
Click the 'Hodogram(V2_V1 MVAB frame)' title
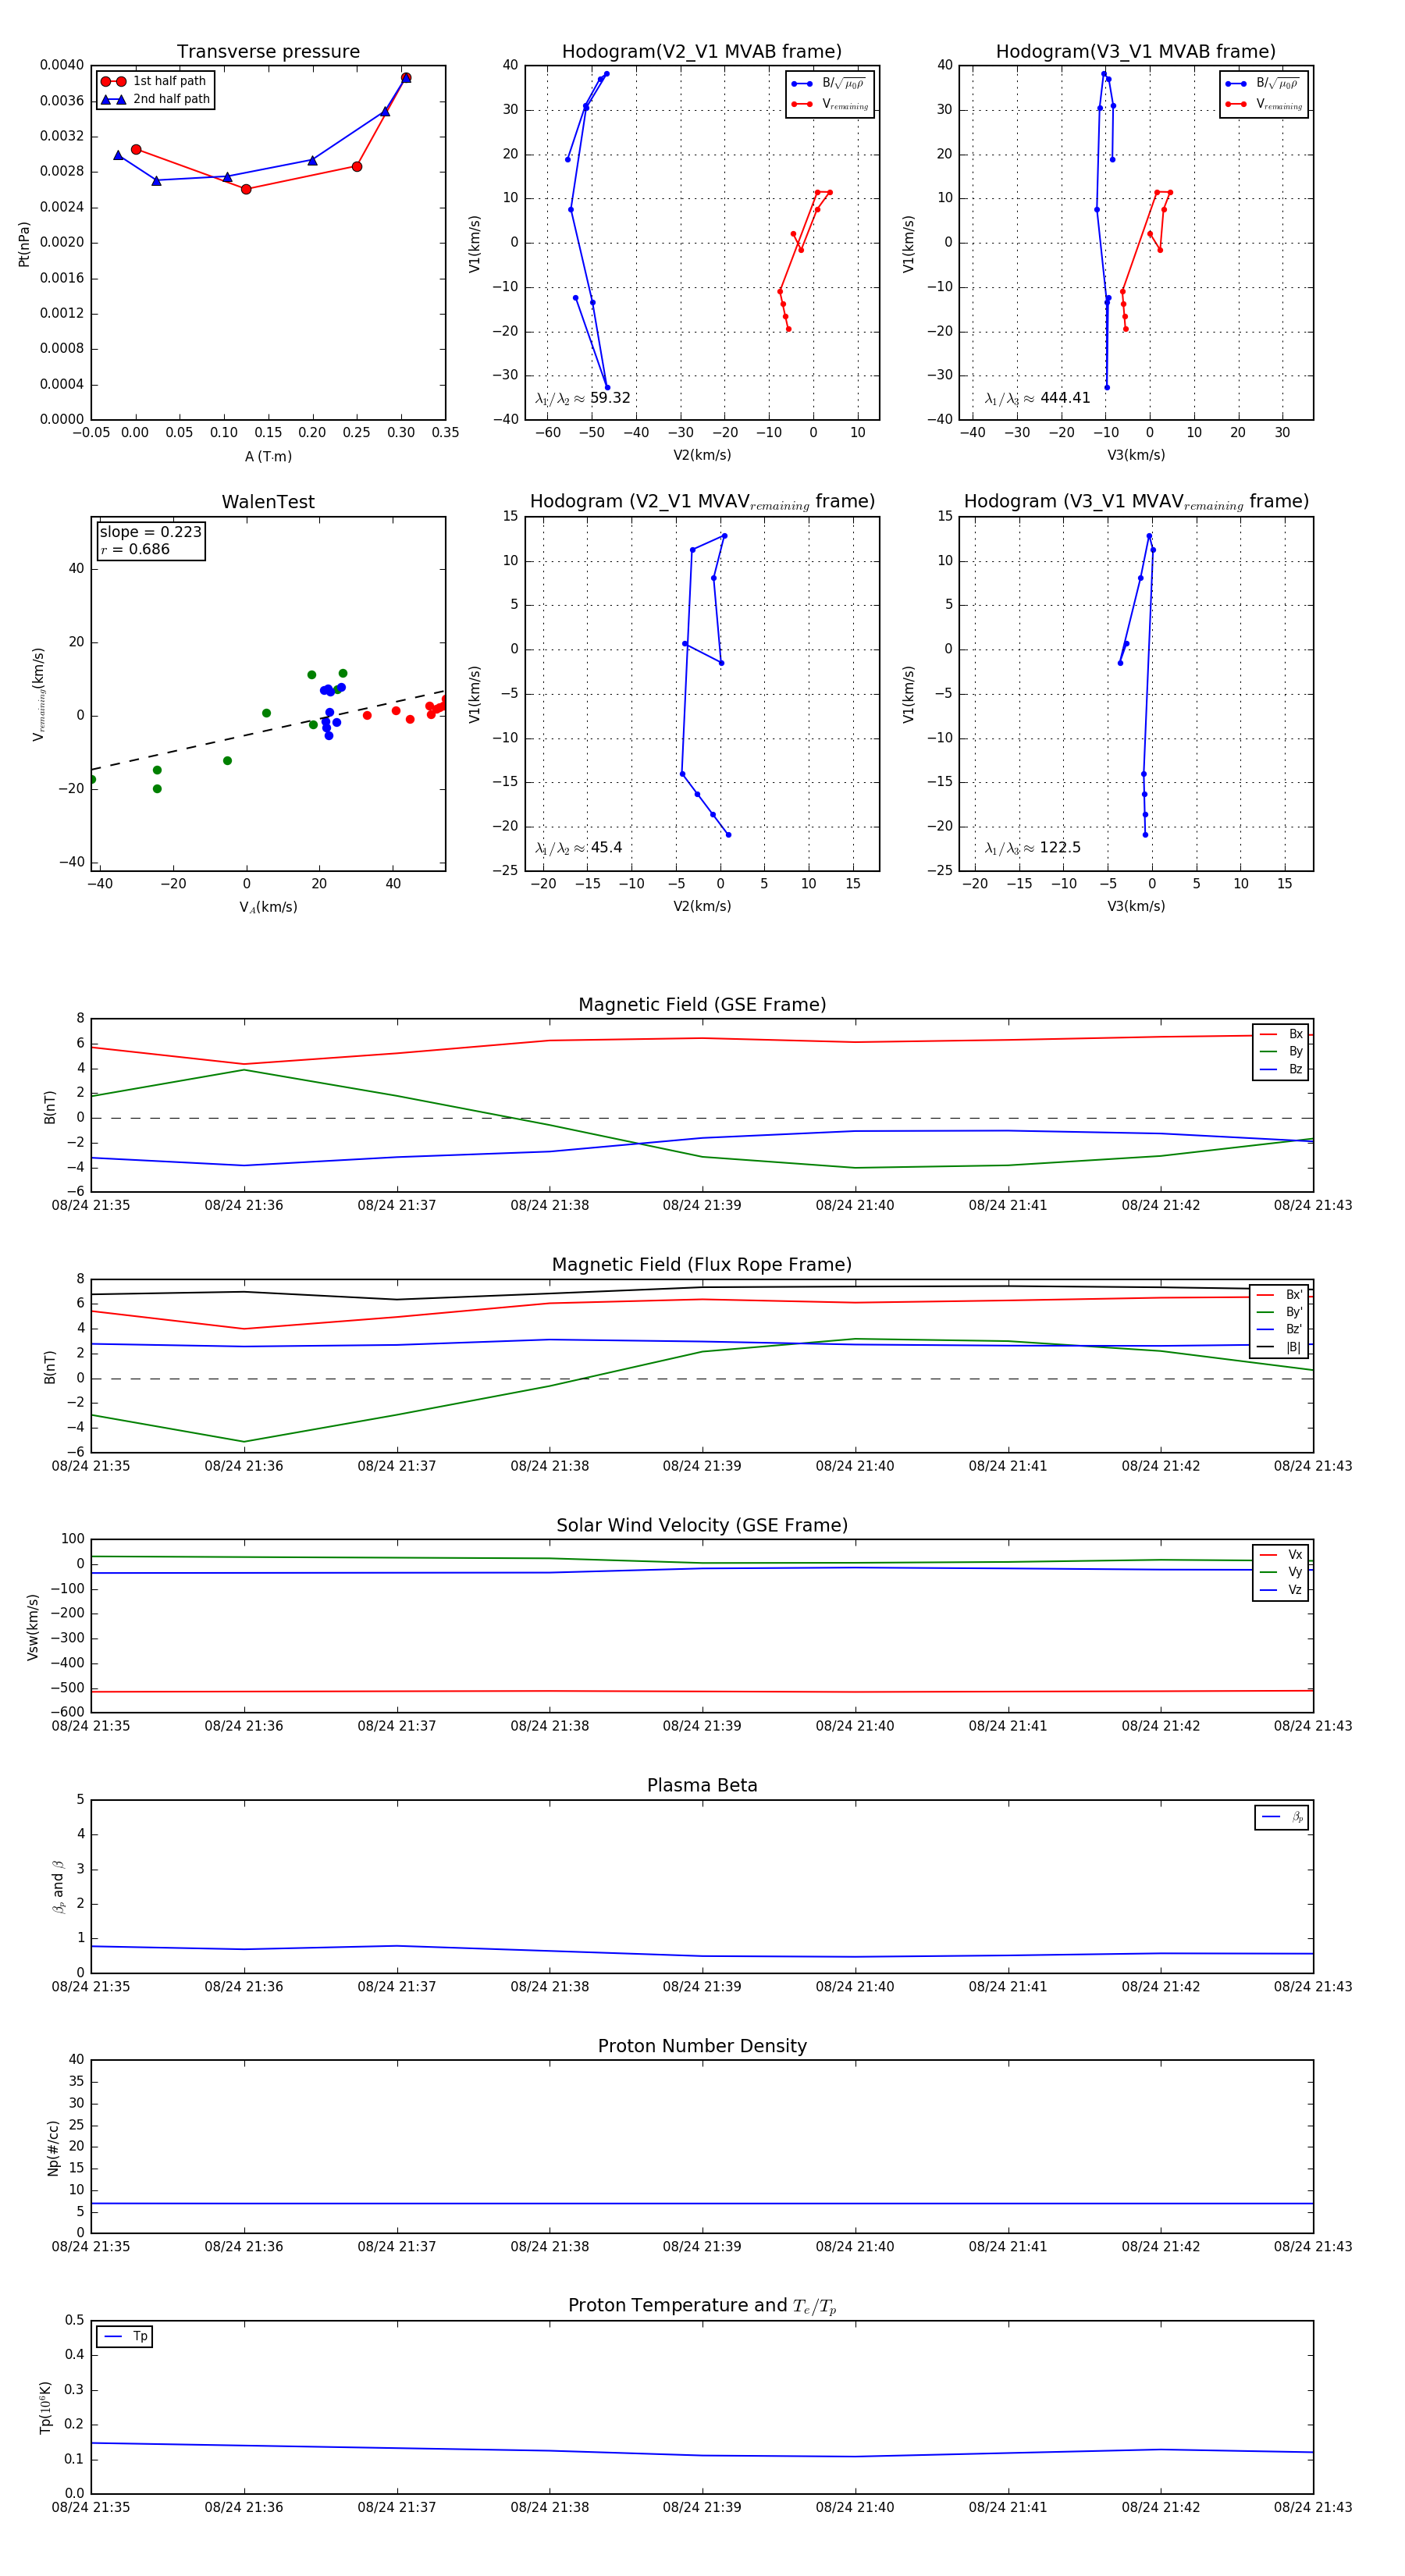point(701,51)
